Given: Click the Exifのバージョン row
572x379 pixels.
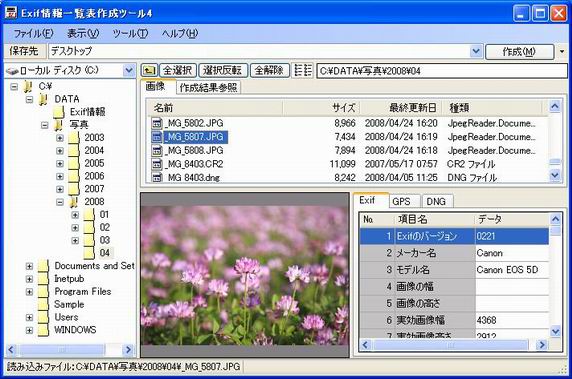Looking at the screenshot, I should (x=454, y=236).
